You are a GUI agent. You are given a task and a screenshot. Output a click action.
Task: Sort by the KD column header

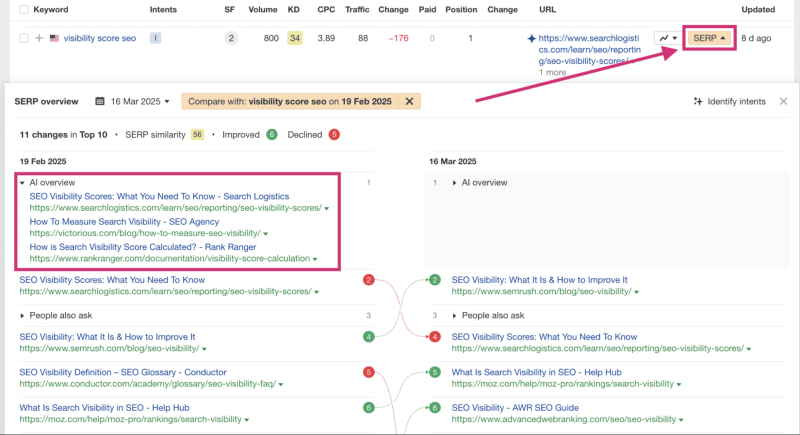click(x=294, y=9)
